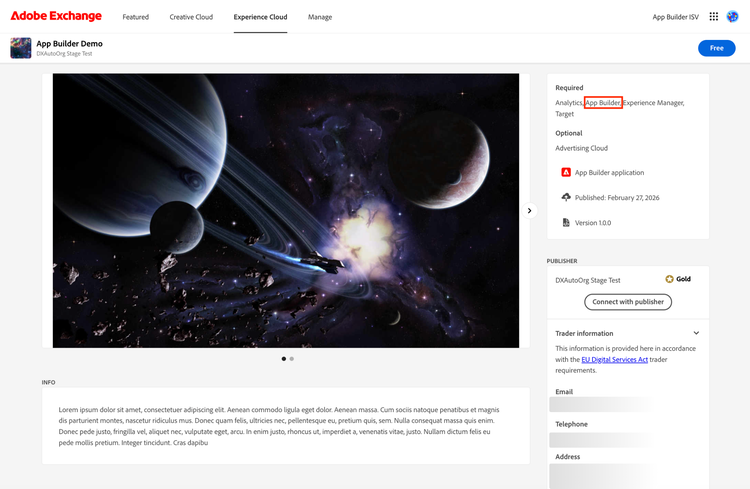The image size is (750, 489).
Task: Click the App Builder application label
Action: pyautogui.click(x=609, y=173)
